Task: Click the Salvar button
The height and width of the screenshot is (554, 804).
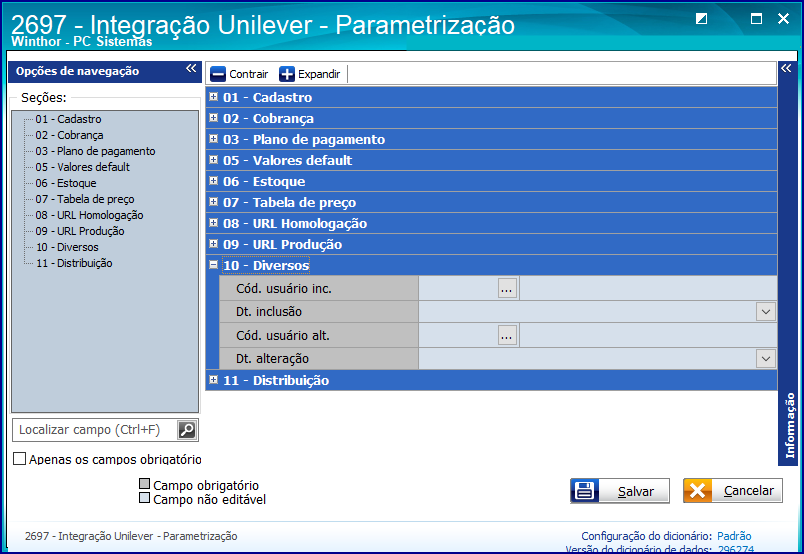Action: tap(620, 491)
